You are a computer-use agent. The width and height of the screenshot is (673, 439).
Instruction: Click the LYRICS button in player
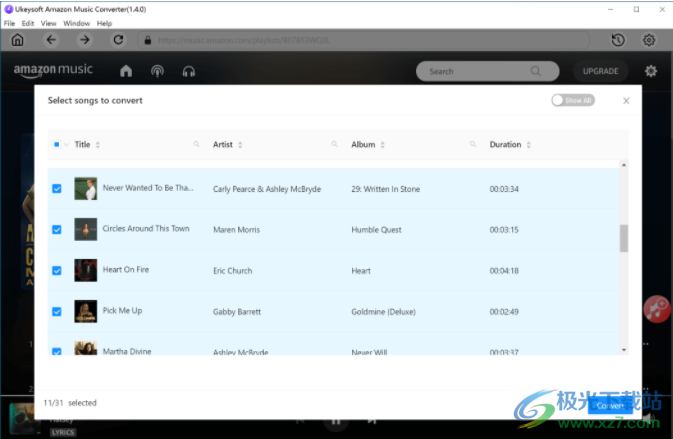[63, 432]
